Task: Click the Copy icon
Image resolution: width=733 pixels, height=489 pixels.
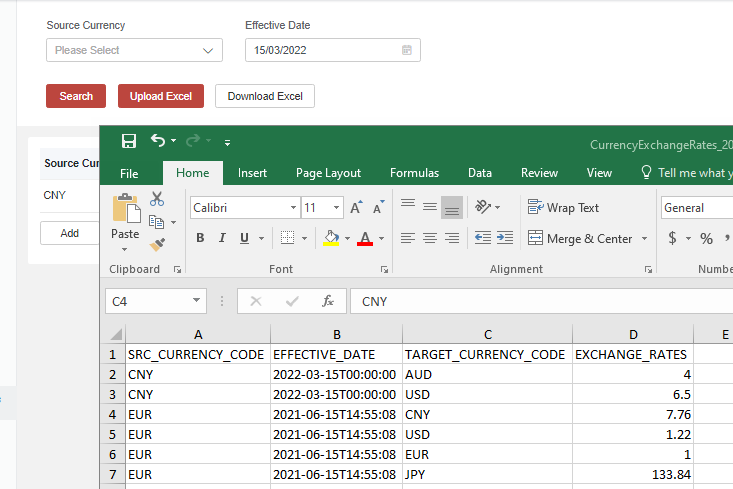Action: point(157,222)
